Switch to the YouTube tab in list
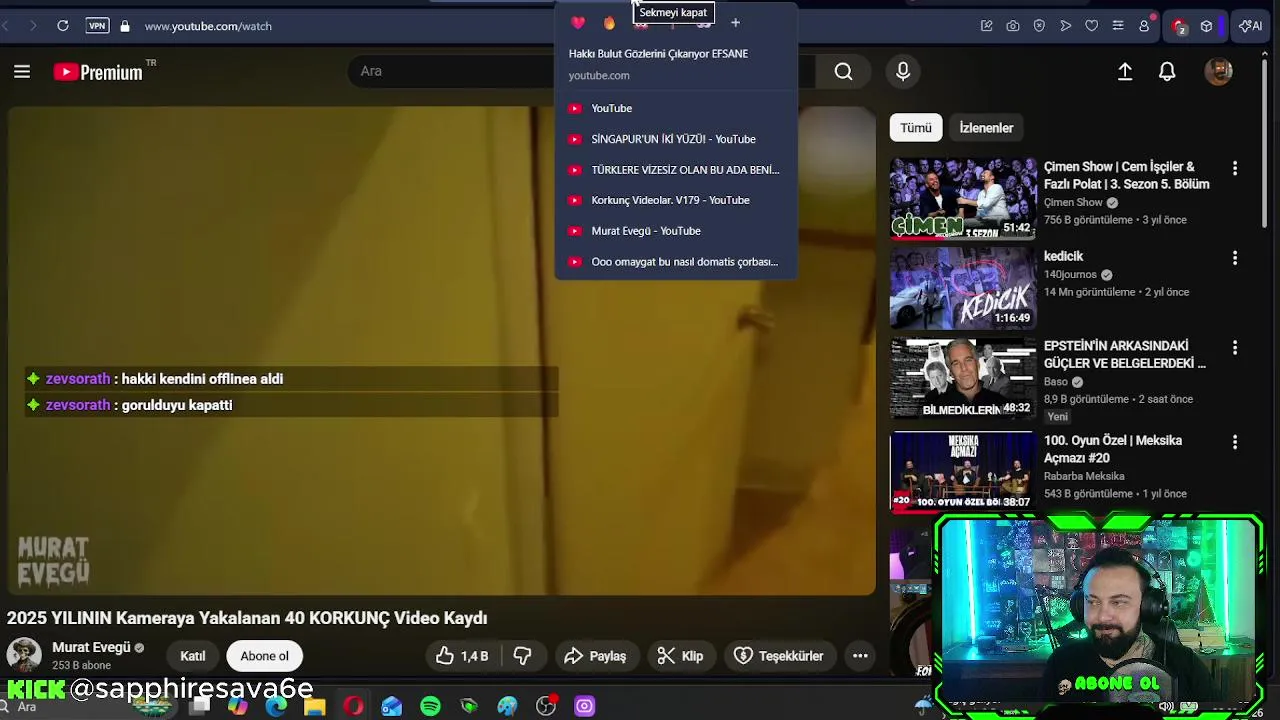This screenshot has height=720, width=1280. (676, 108)
